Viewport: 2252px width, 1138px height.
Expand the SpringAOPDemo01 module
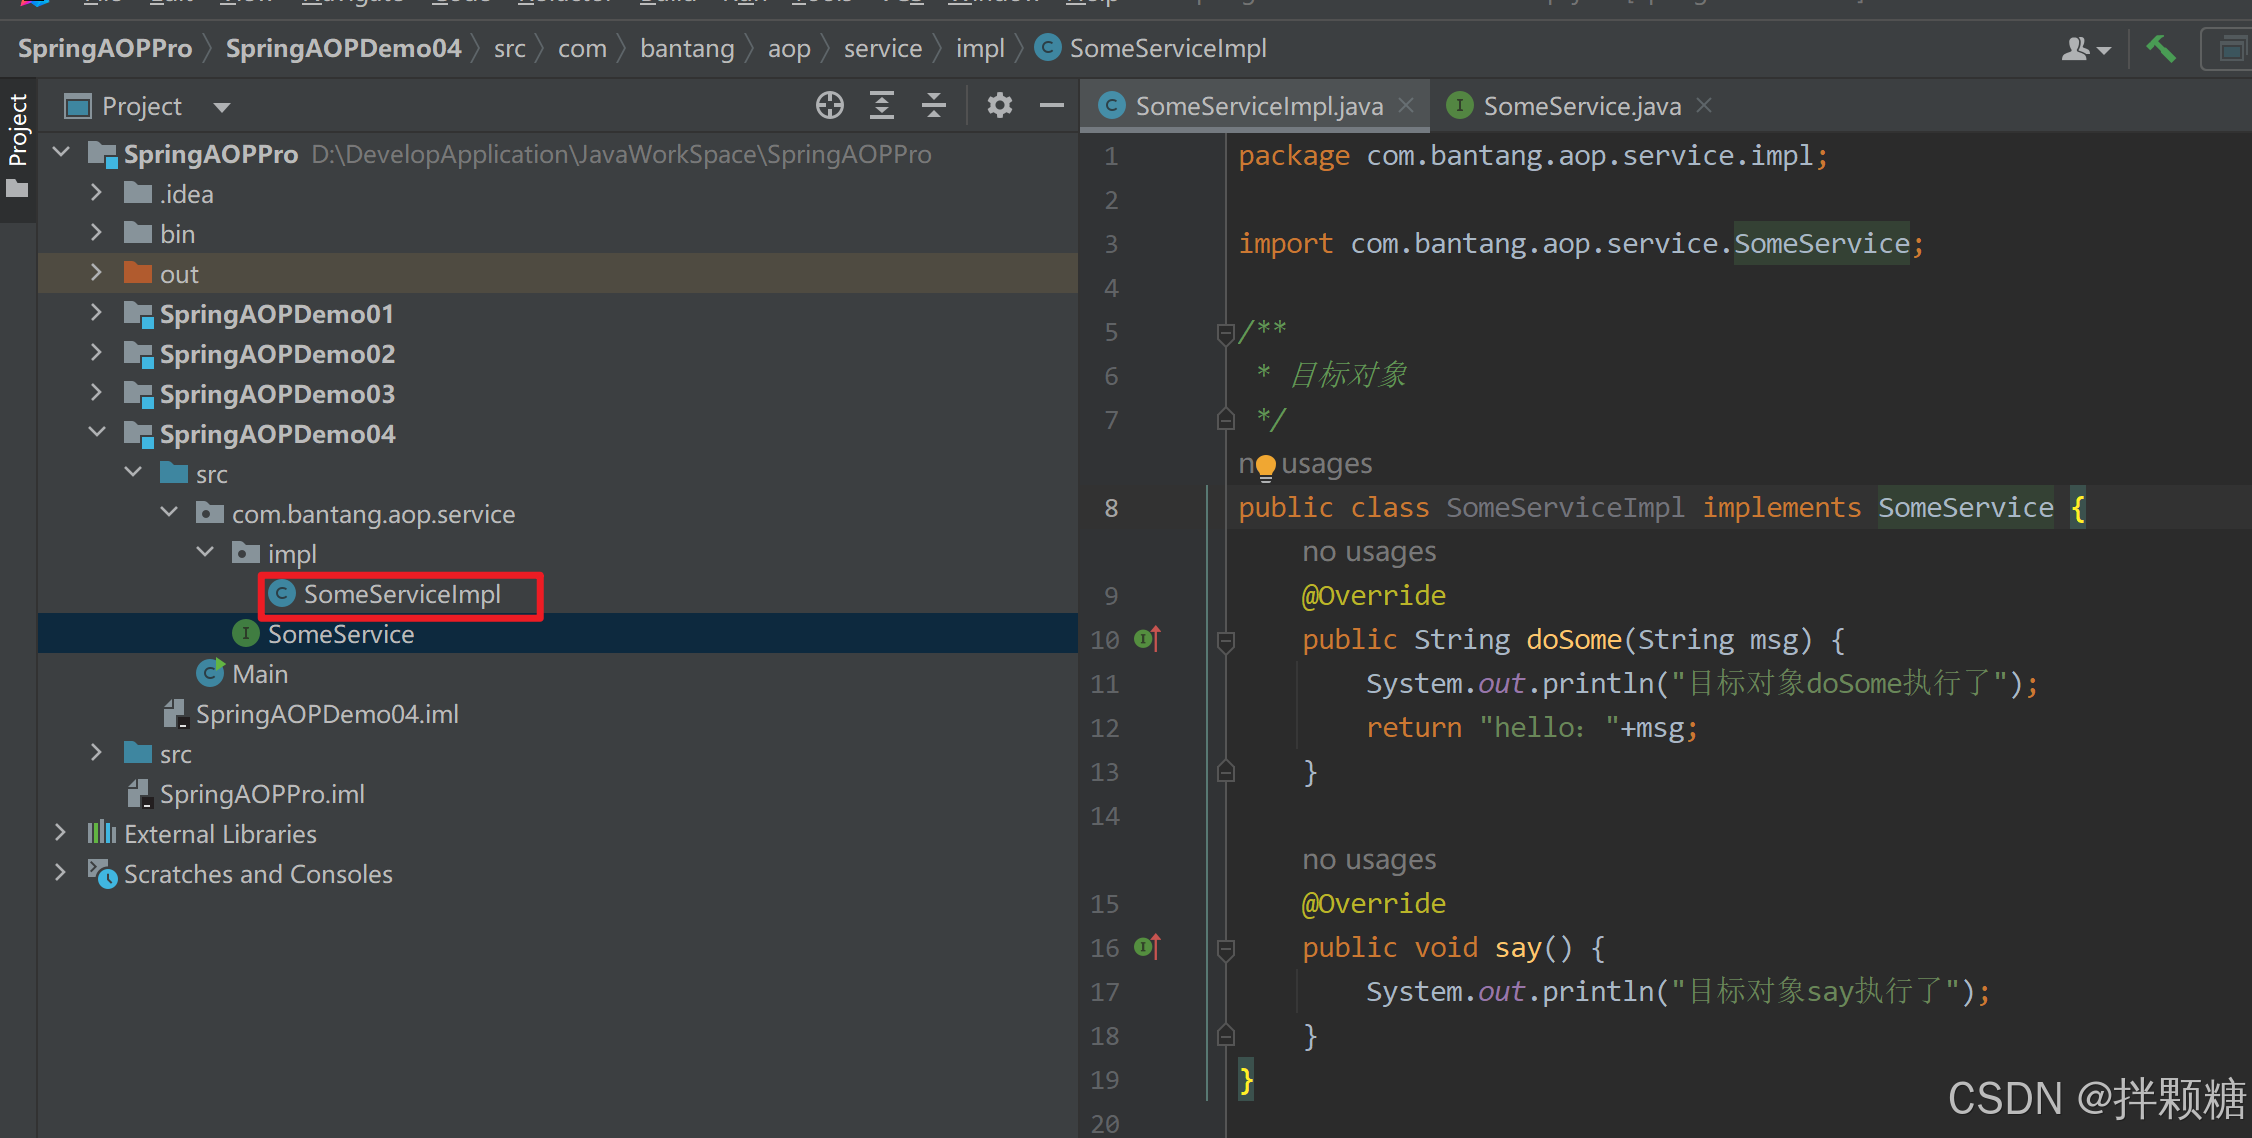[96, 313]
